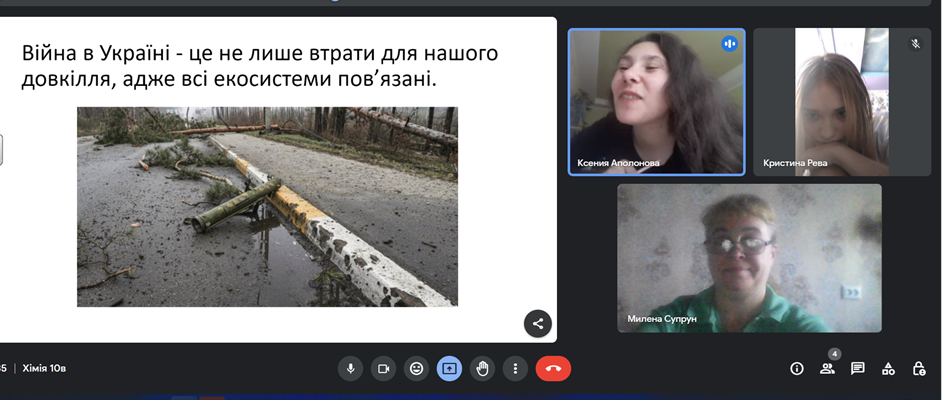
Task: Leave the call with the red hang-up button
Action: 553,369
